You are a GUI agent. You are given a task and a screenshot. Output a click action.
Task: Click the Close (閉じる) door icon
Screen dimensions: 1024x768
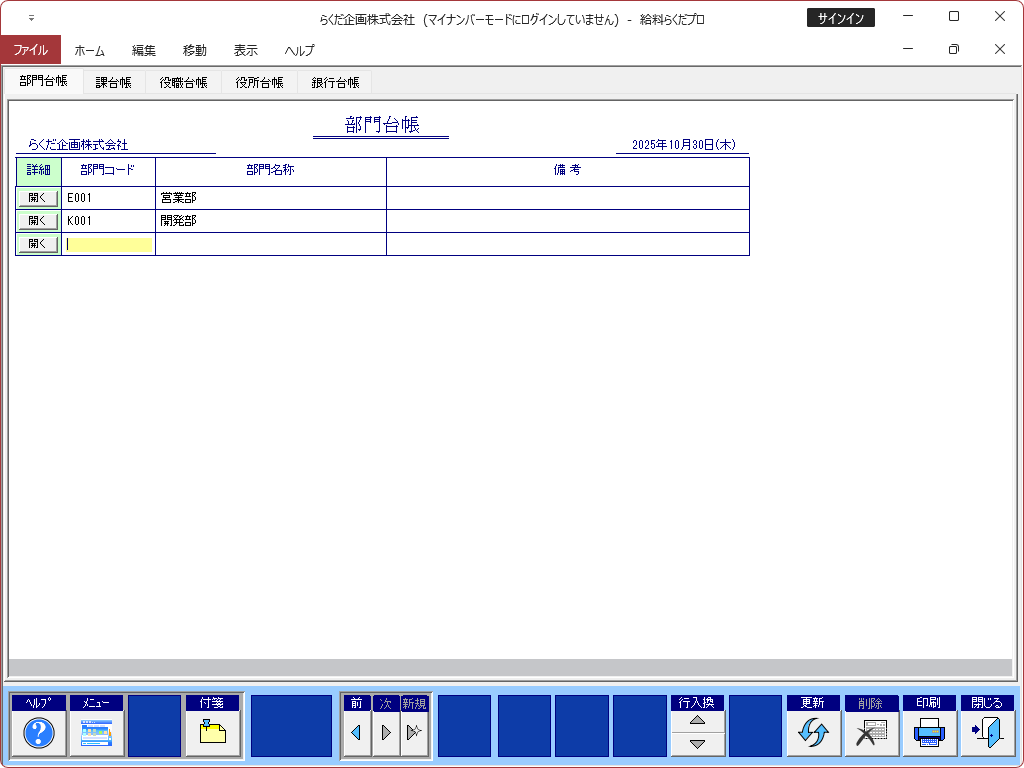987,734
